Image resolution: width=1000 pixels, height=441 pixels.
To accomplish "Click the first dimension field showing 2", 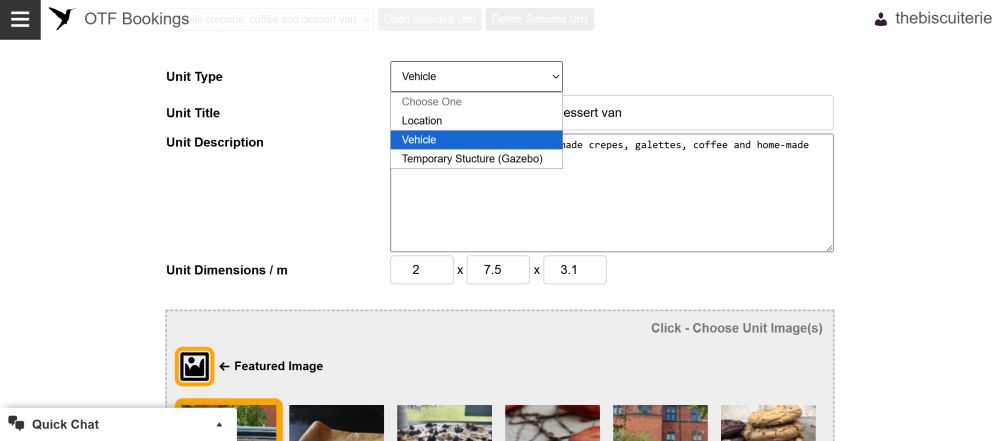I will click(422, 270).
